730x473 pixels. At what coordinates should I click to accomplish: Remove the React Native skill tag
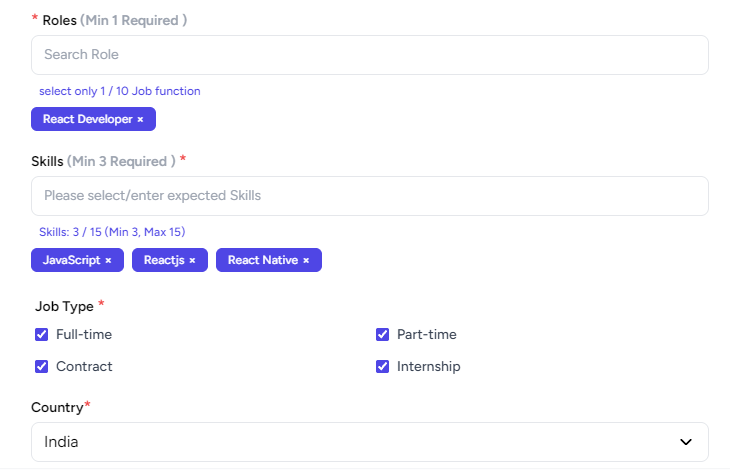click(x=306, y=261)
